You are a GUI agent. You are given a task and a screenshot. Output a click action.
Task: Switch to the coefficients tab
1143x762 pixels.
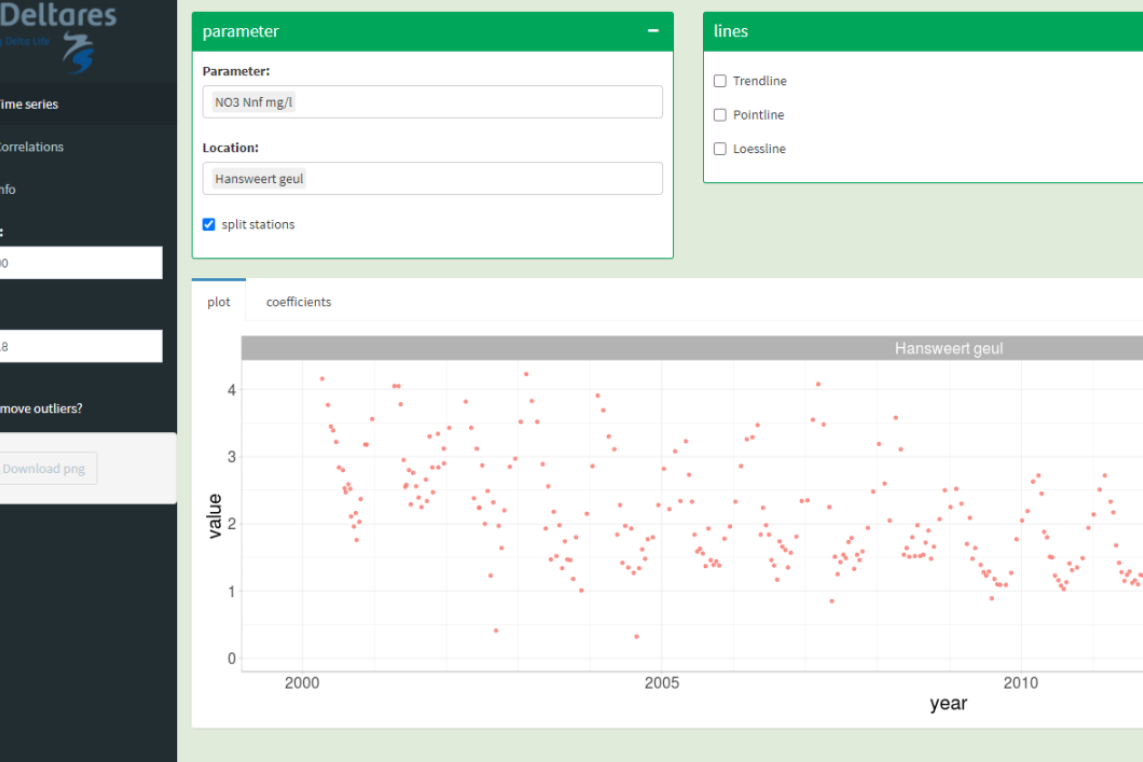click(x=298, y=302)
